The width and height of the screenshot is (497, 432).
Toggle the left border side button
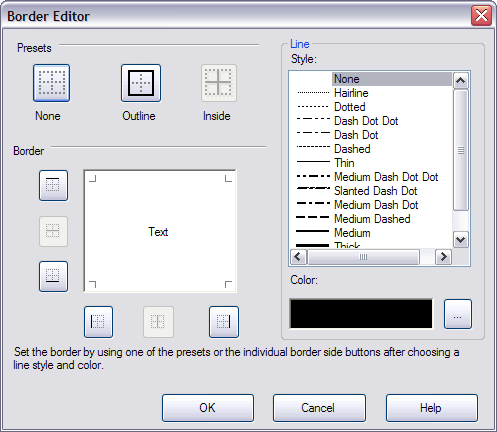(x=98, y=322)
